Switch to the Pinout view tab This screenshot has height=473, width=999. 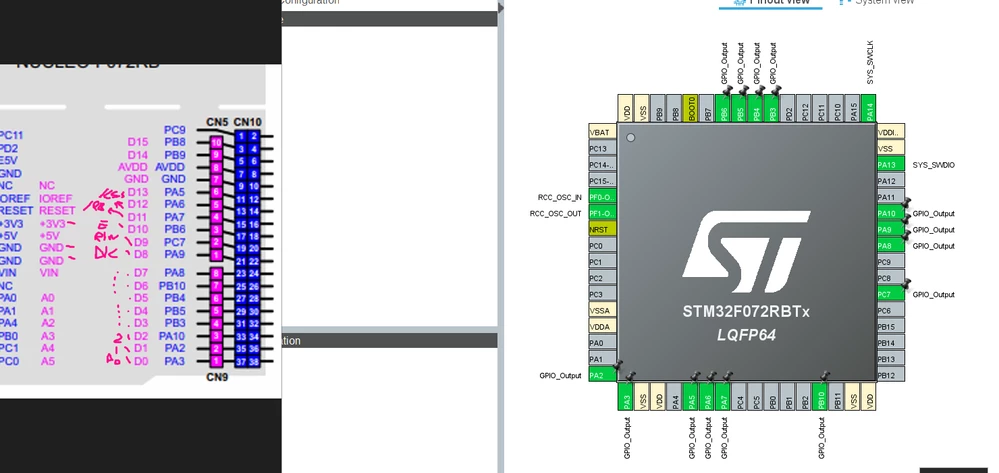click(x=770, y=2)
